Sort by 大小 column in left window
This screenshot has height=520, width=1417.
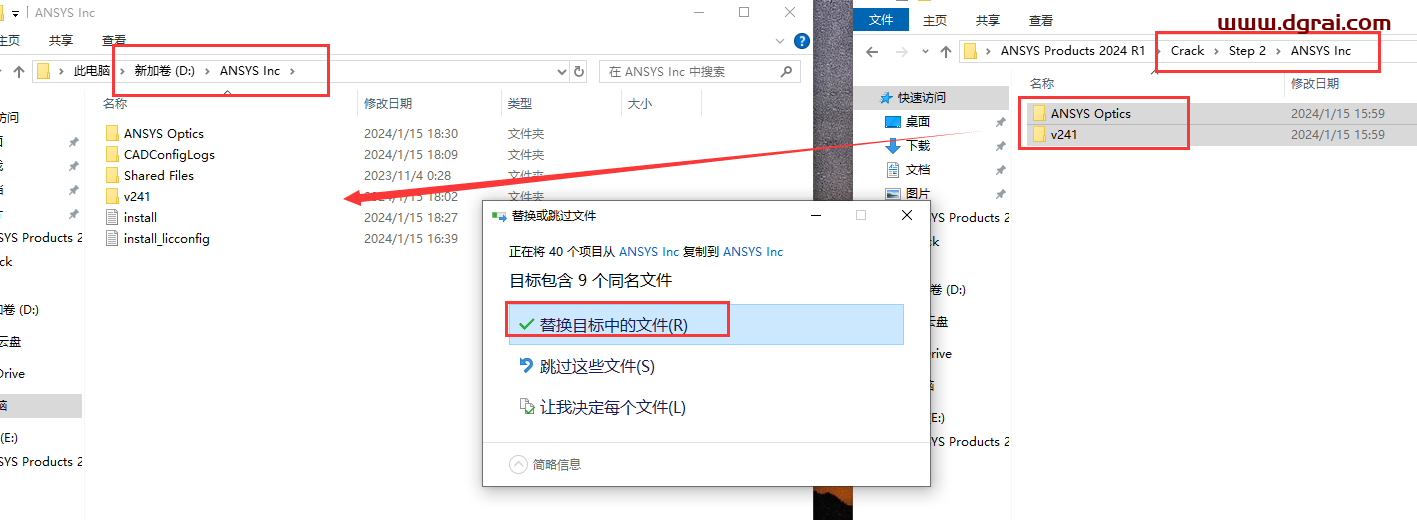[x=639, y=103]
